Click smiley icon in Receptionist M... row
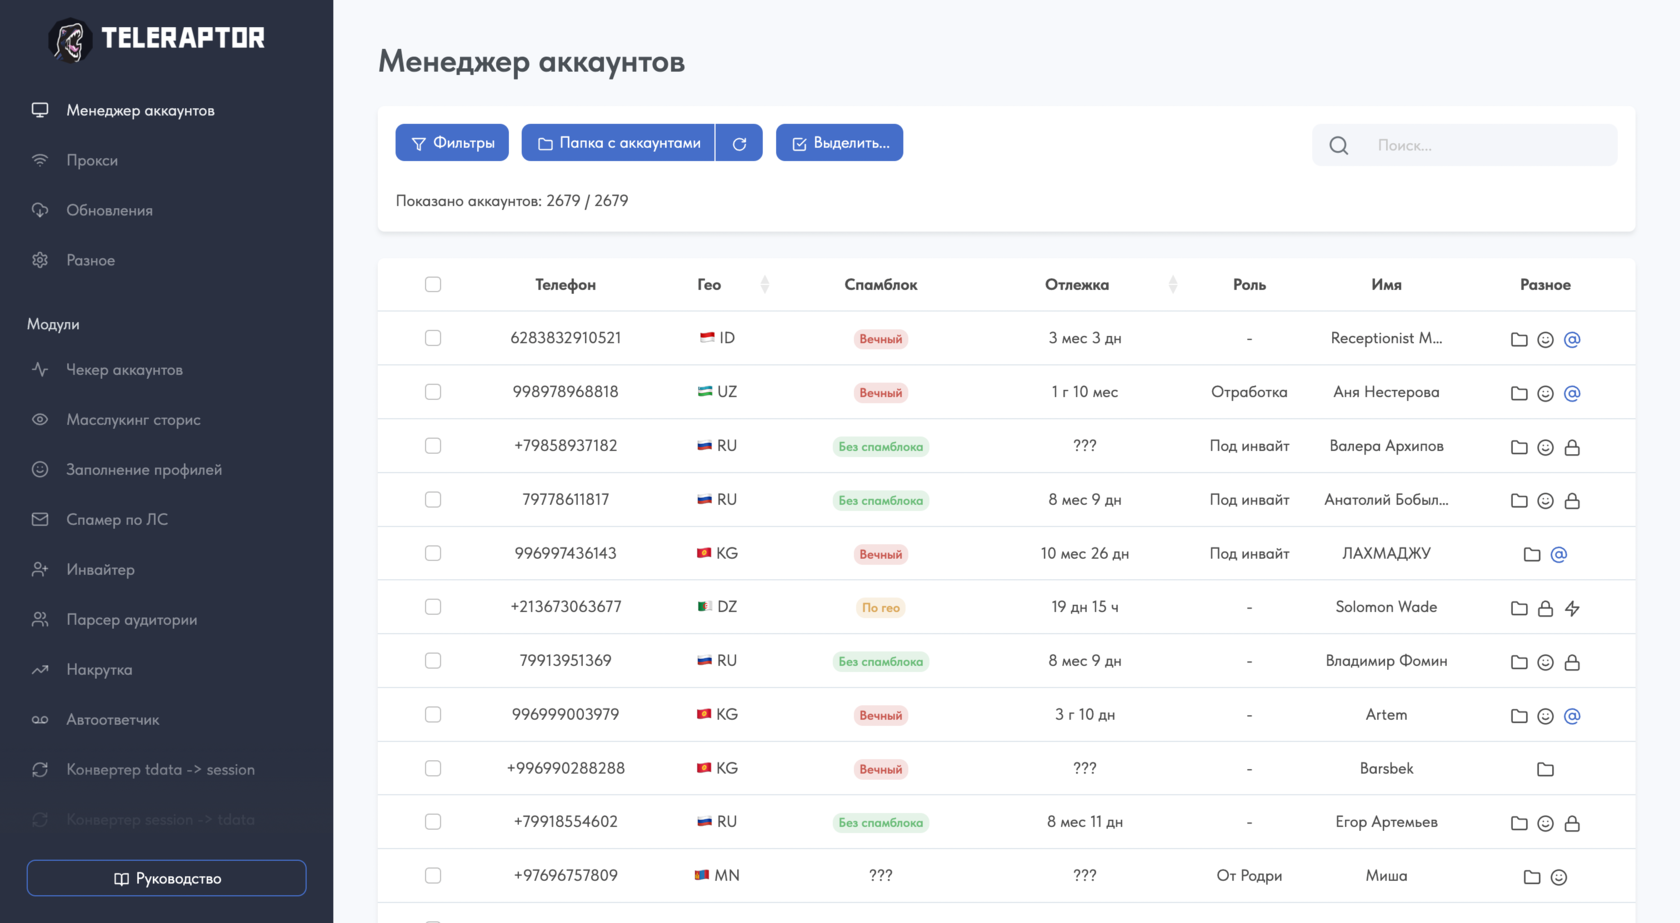Screen dimensions: 1680x923 coord(1545,339)
